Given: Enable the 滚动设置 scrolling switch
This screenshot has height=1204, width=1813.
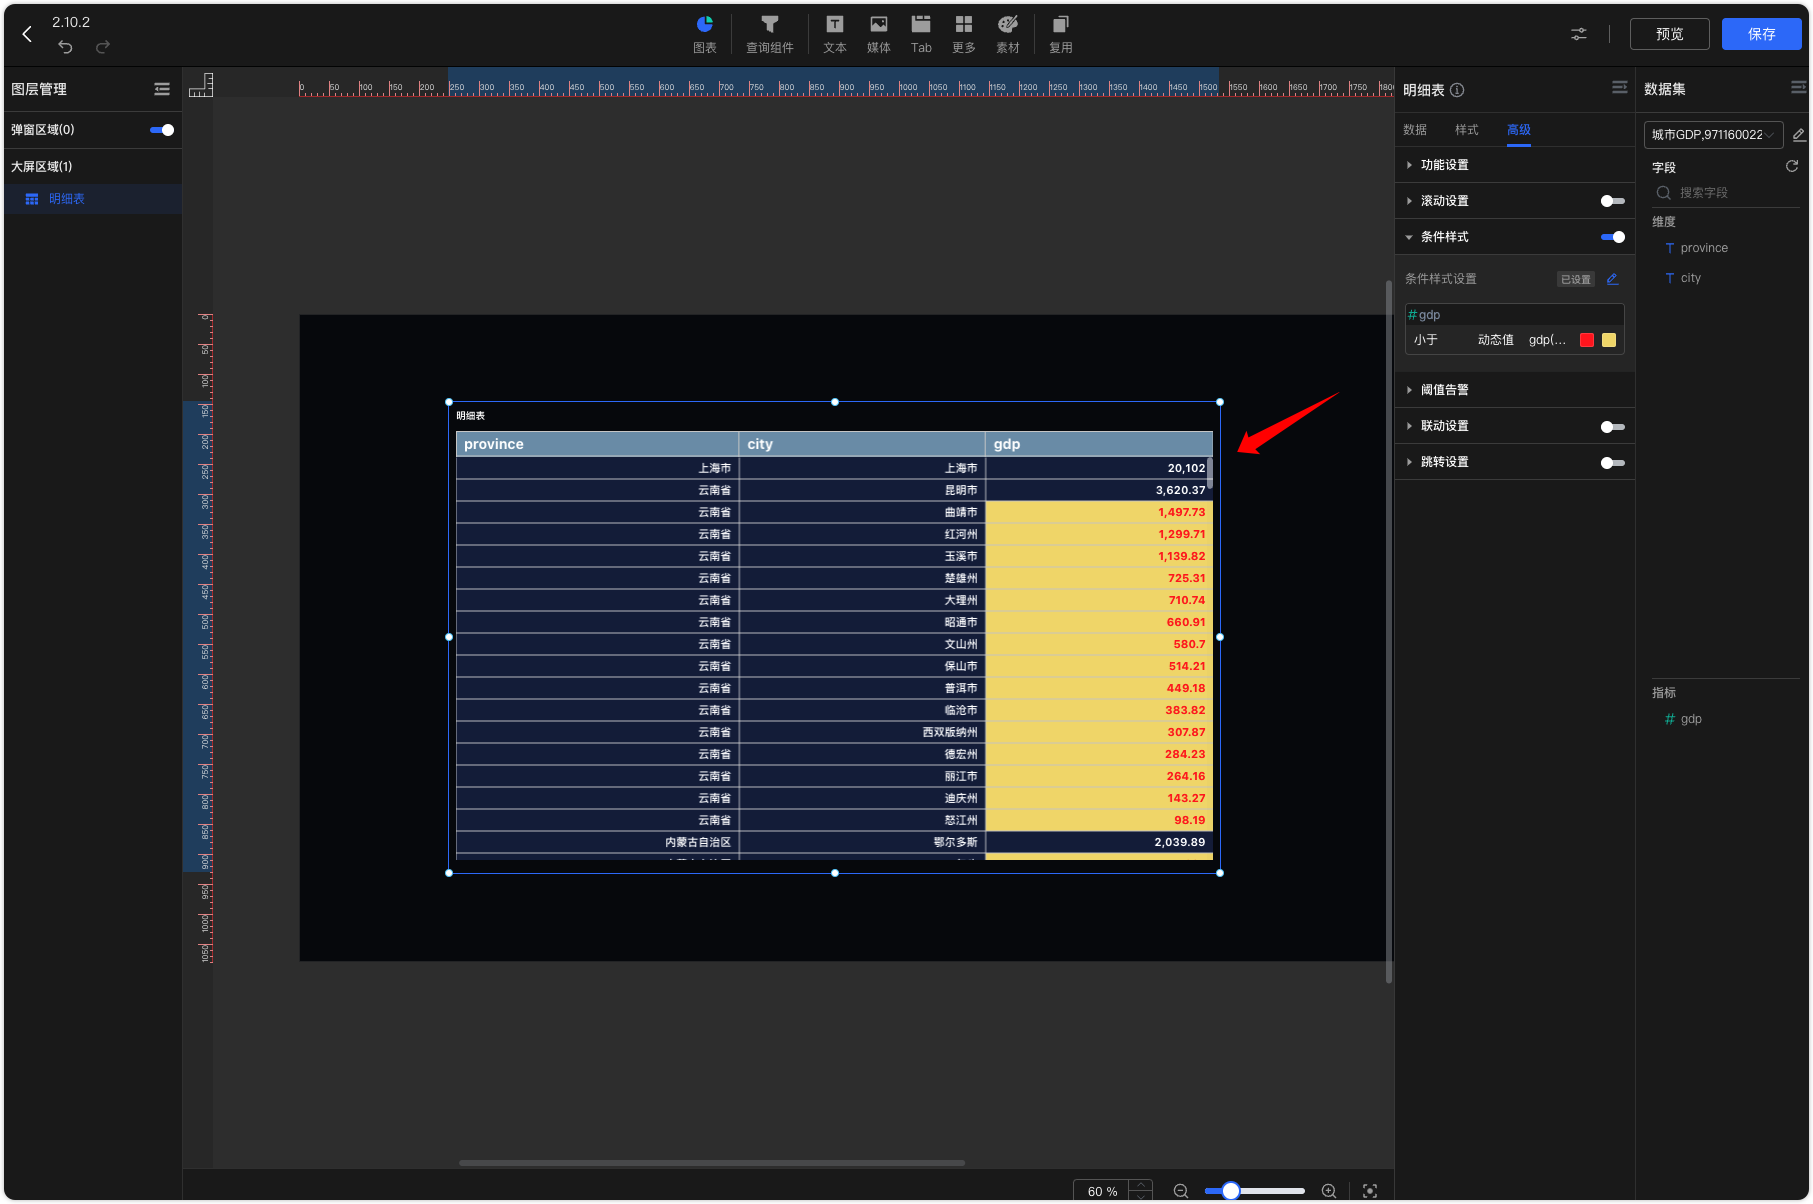Looking at the screenshot, I should tap(1612, 201).
